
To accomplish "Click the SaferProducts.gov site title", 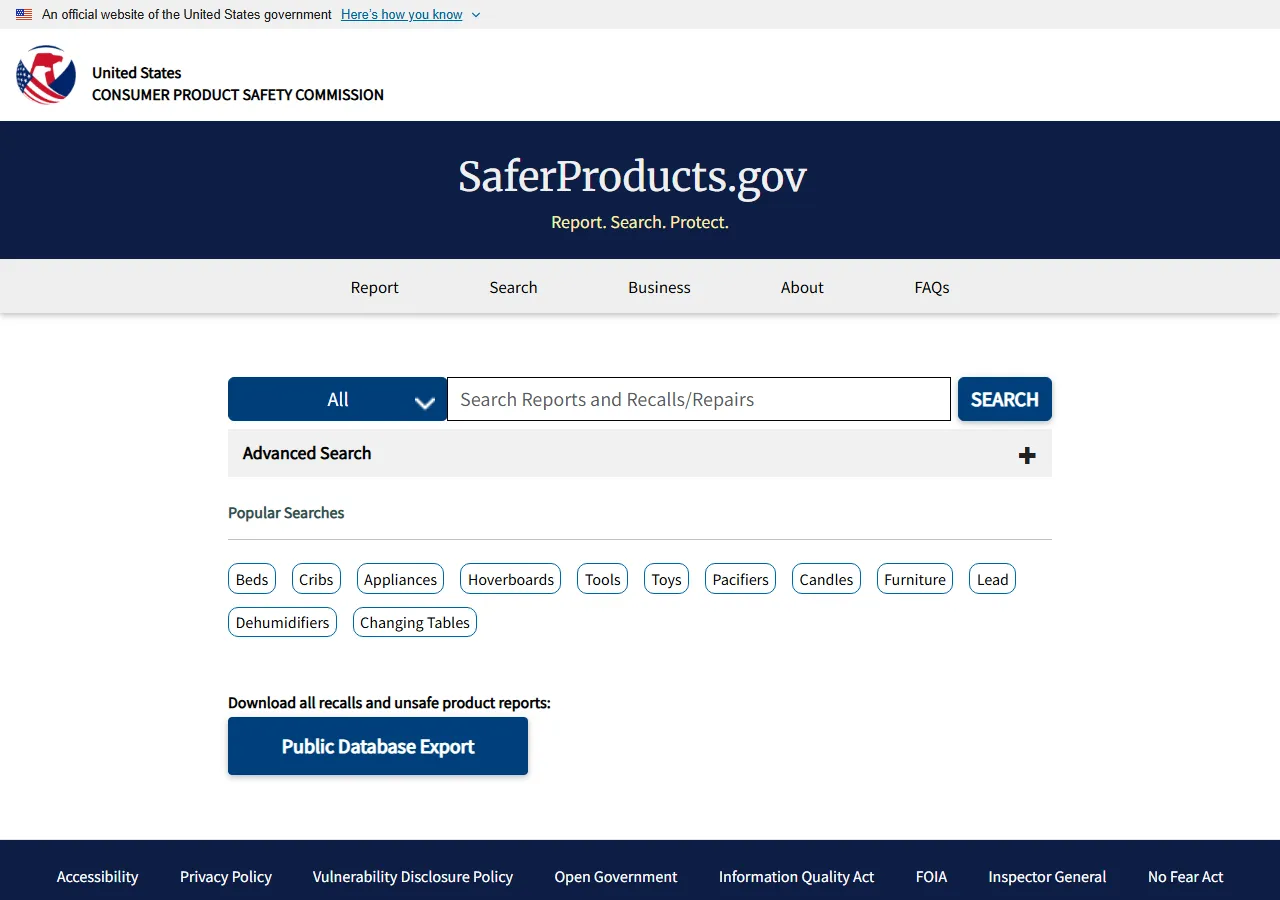I will click(x=632, y=177).
